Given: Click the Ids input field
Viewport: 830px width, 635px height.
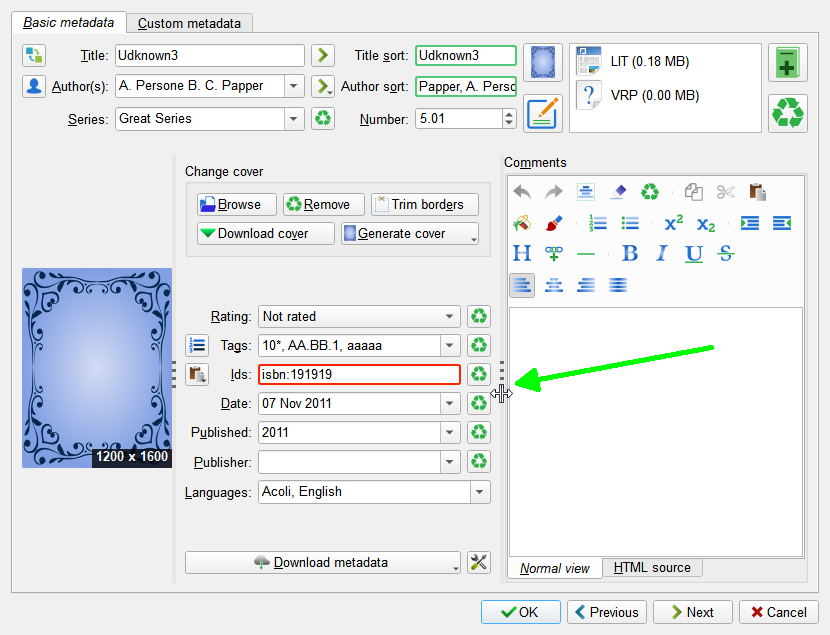Looking at the screenshot, I should (x=359, y=375).
